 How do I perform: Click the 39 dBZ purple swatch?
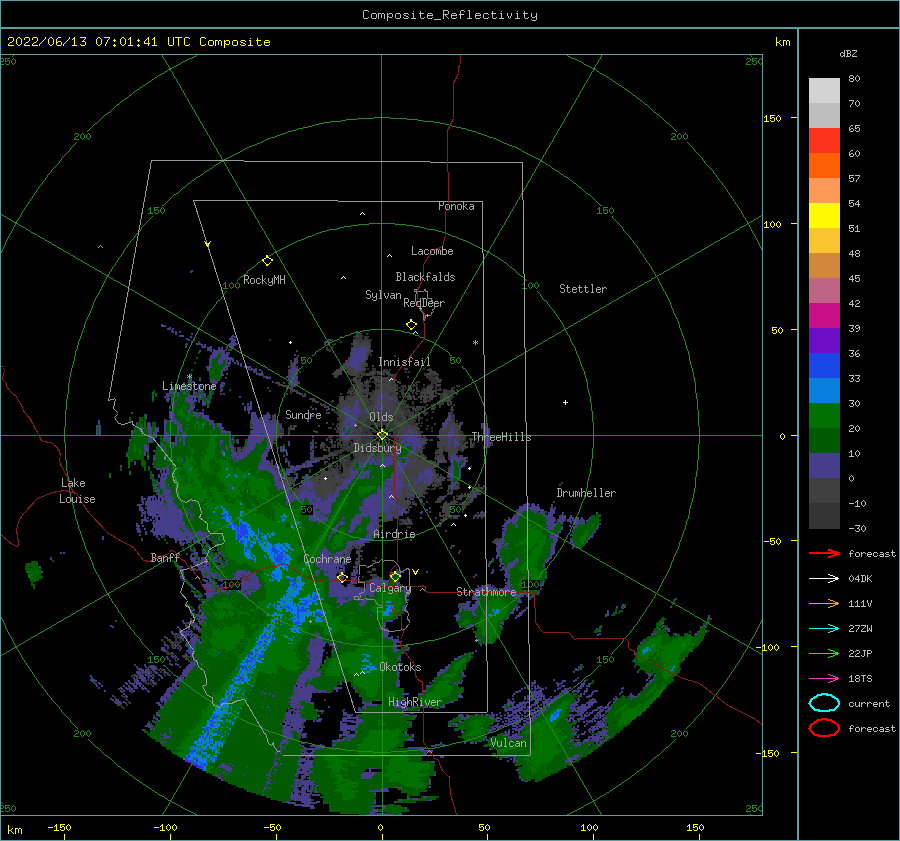coord(824,340)
